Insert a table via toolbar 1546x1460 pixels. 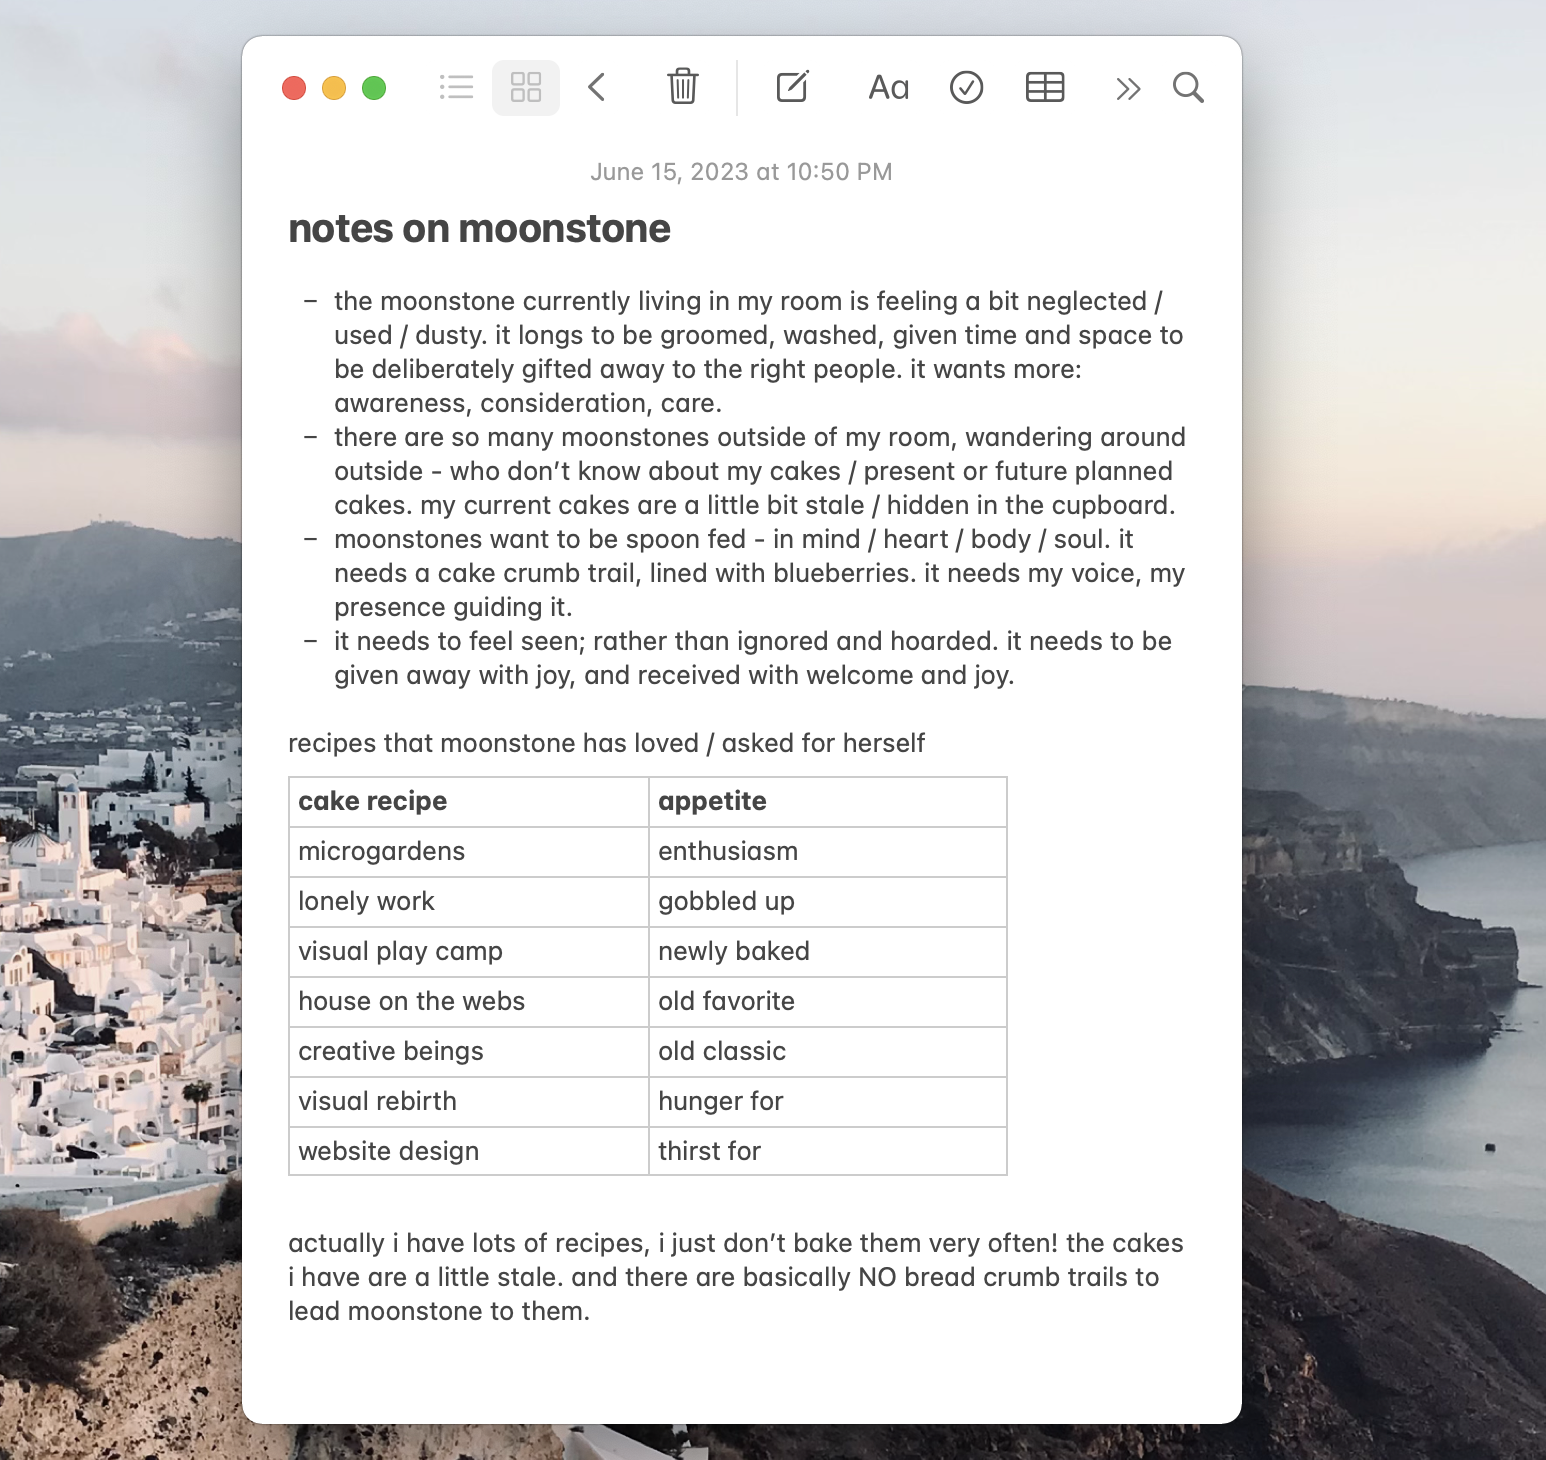point(1045,88)
